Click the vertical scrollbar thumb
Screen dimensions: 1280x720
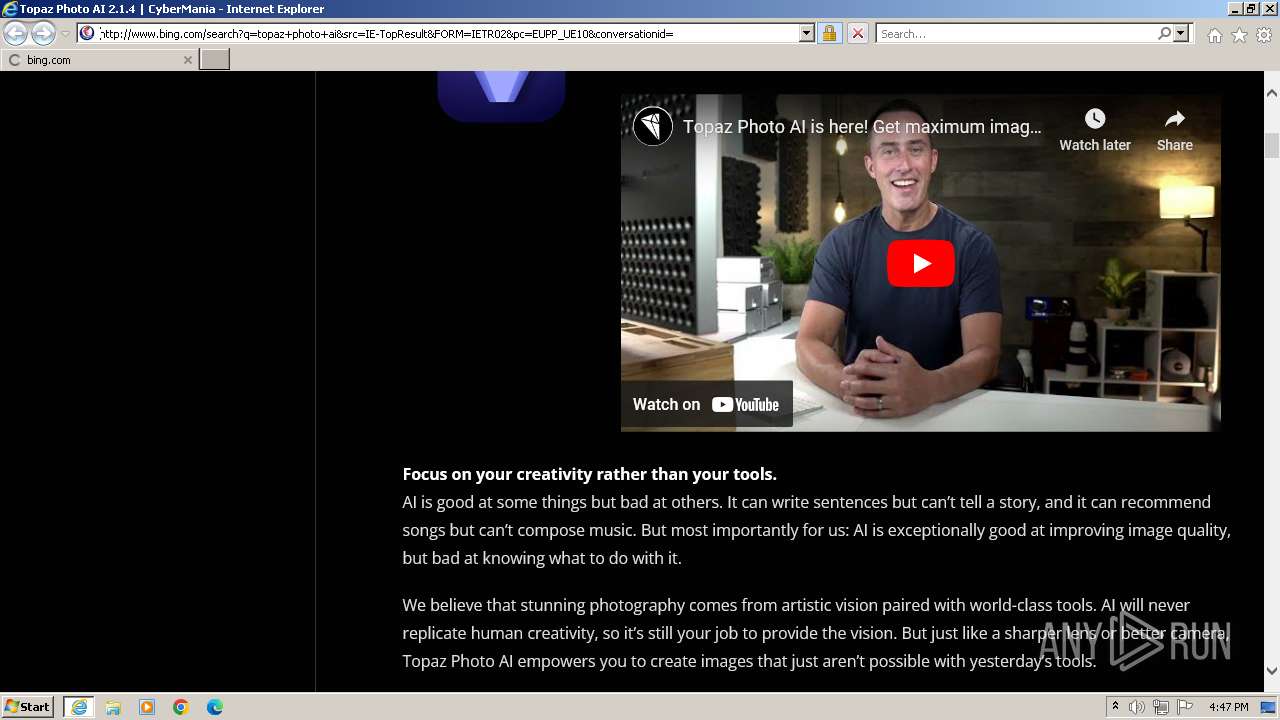pyautogui.click(x=1272, y=145)
